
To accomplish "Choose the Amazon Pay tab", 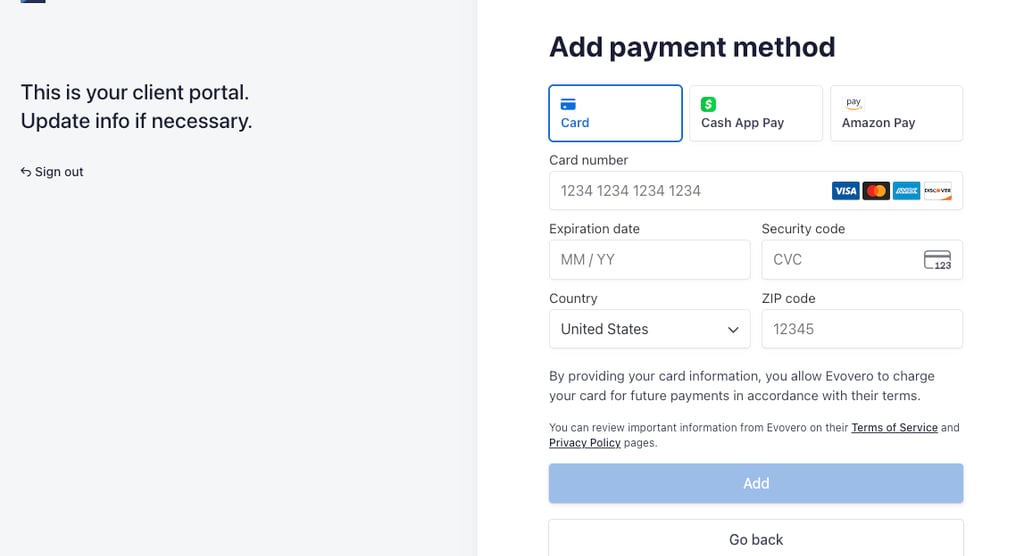I will coord(896,113).
